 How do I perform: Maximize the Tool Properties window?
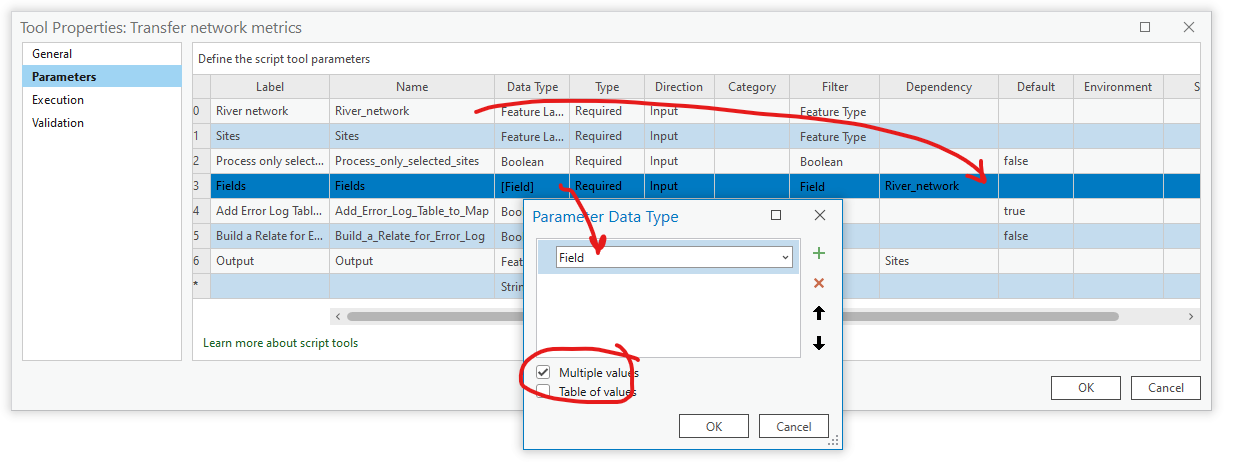[1145, 28]
